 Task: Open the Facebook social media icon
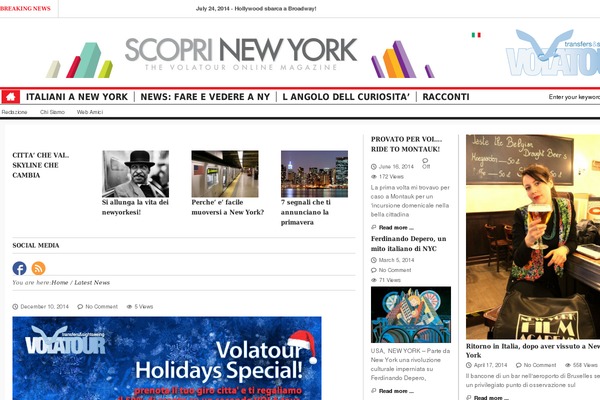tap(20, 268)
